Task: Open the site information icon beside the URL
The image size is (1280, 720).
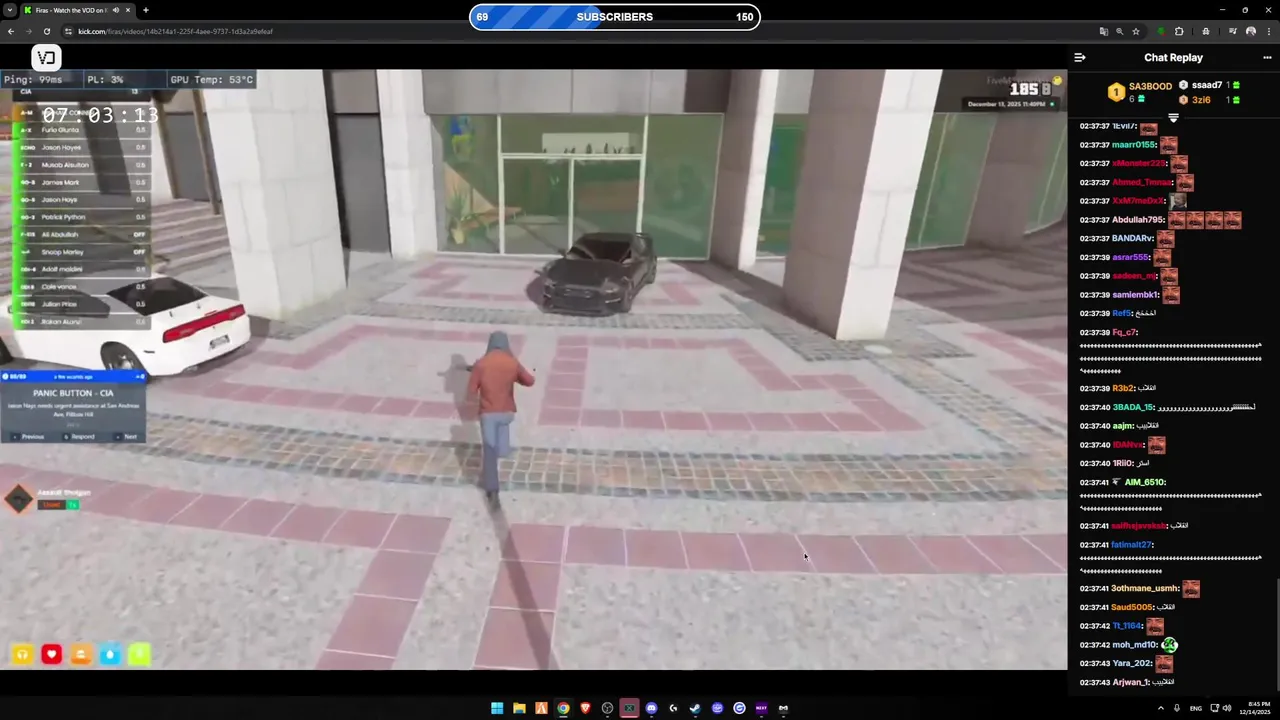Action: pyautogui.click(x=67, y=31)
